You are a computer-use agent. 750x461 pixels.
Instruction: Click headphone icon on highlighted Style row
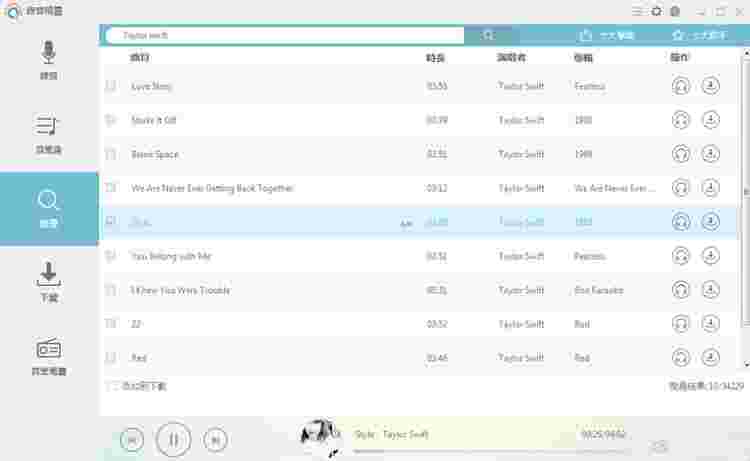(681, 222)
